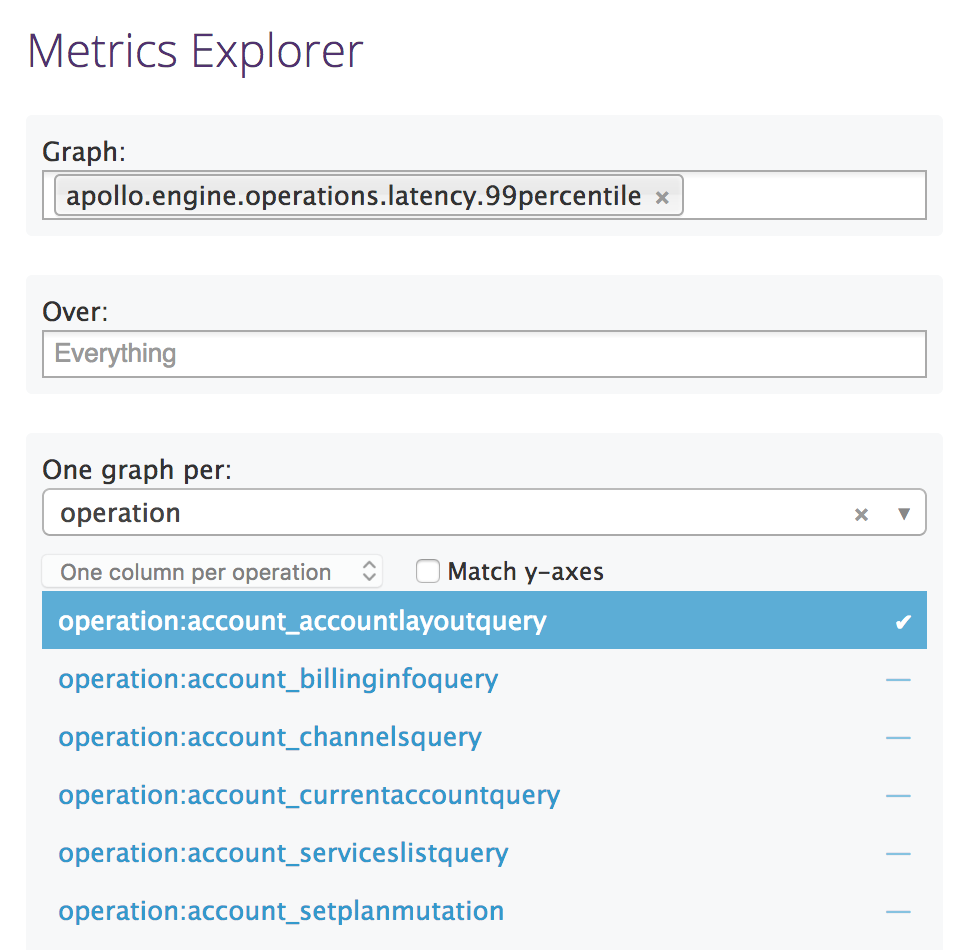Image resolution: width=964 pixels, height=950 pixels.
Task: Click the operation value in One graph per
Action: click(120, 513)
